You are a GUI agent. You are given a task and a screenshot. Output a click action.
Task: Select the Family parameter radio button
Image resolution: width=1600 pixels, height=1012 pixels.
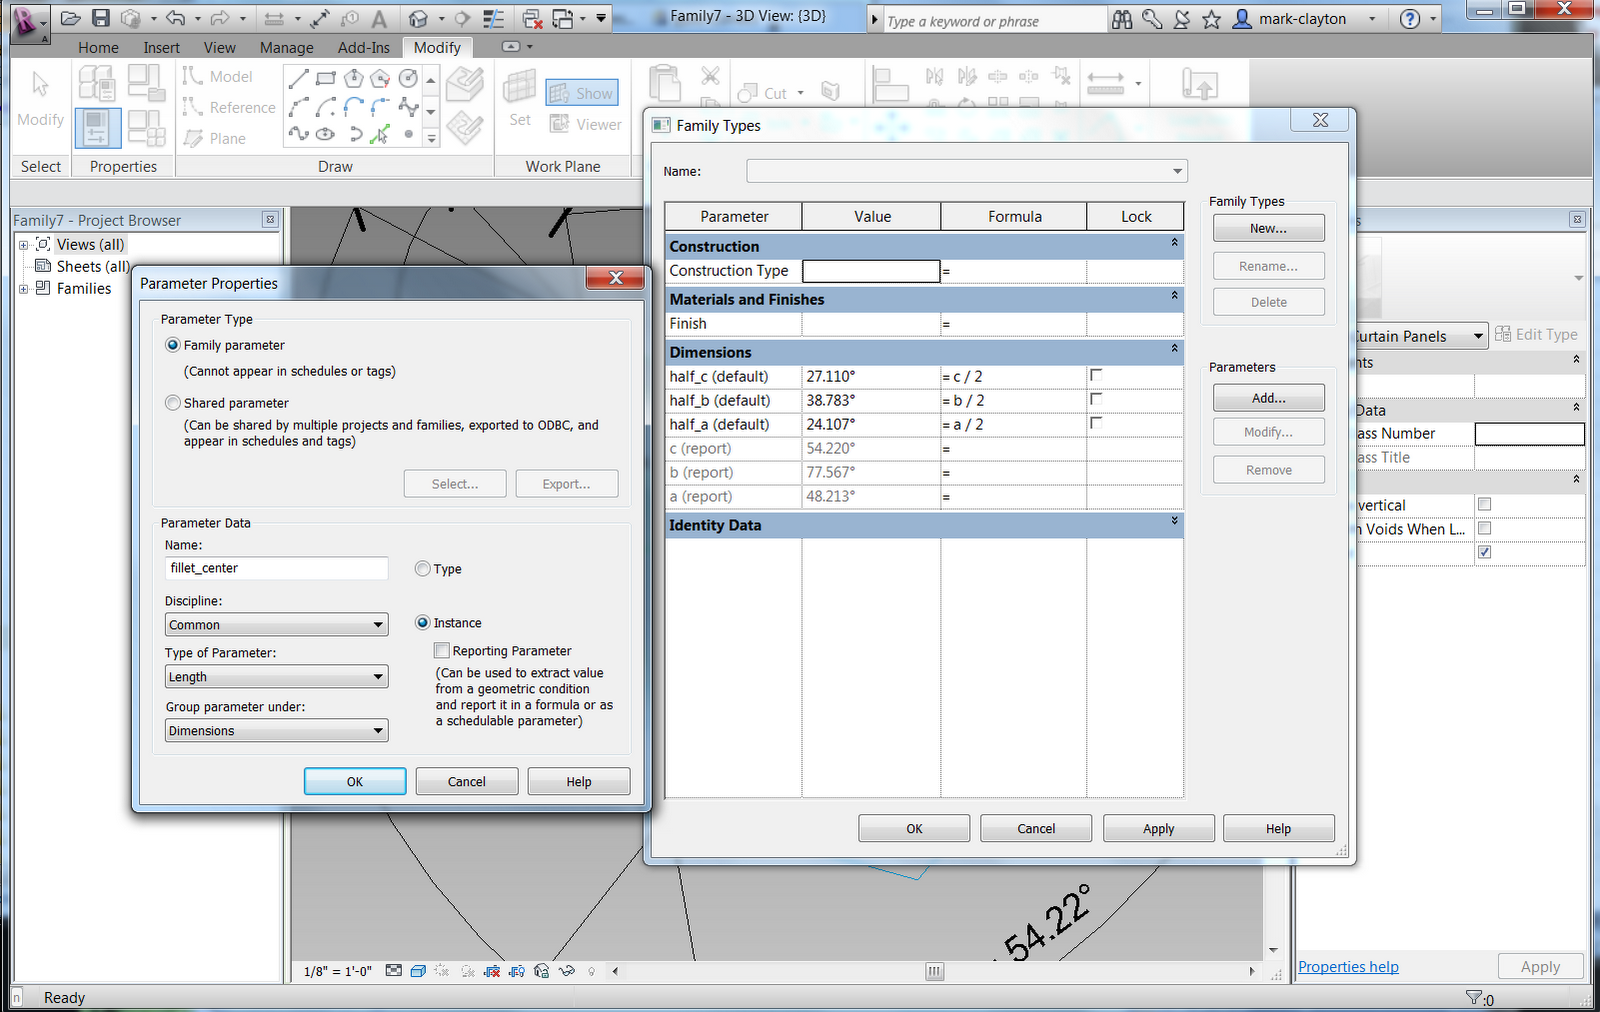(173, 345)
